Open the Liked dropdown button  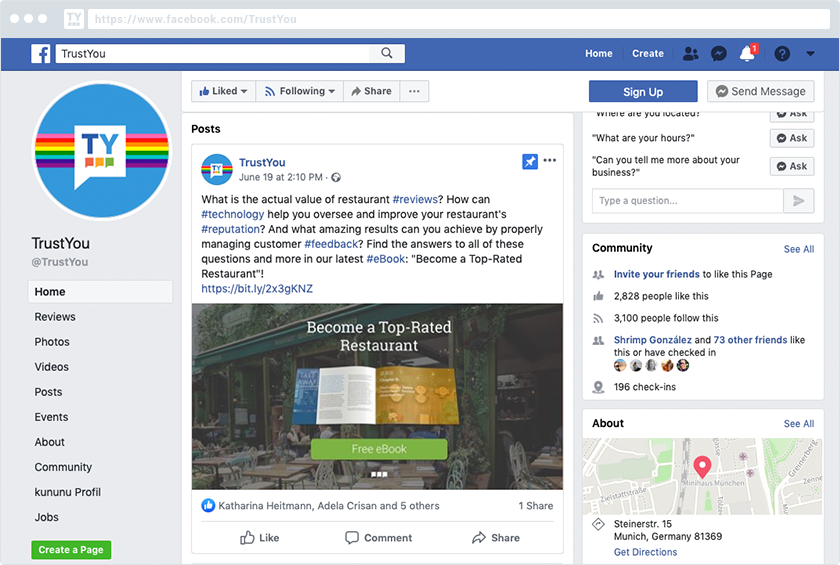[223, 91]
